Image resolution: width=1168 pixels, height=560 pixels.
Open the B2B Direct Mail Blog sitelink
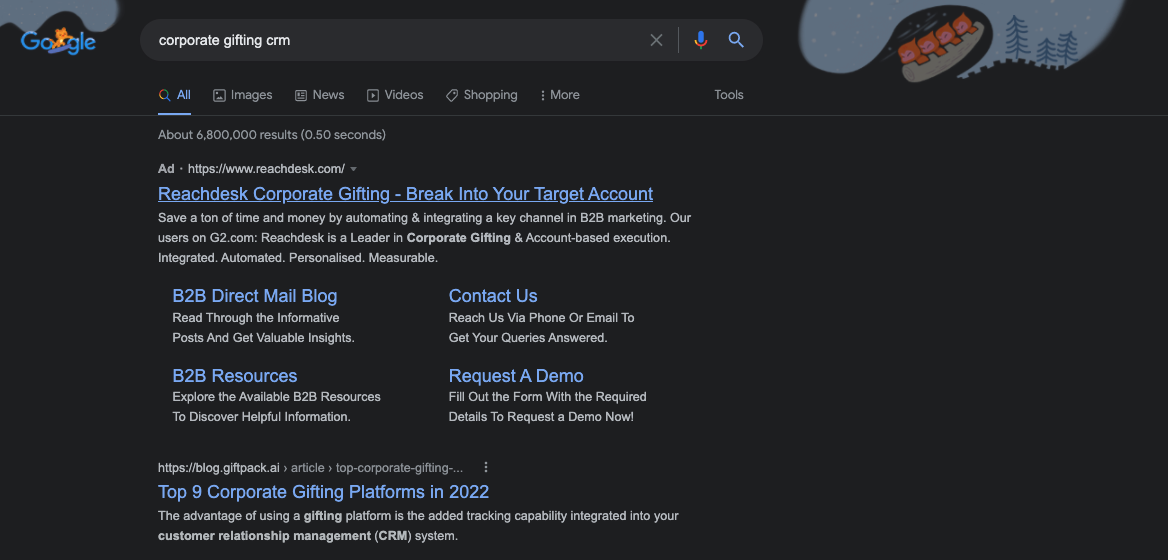255,296
